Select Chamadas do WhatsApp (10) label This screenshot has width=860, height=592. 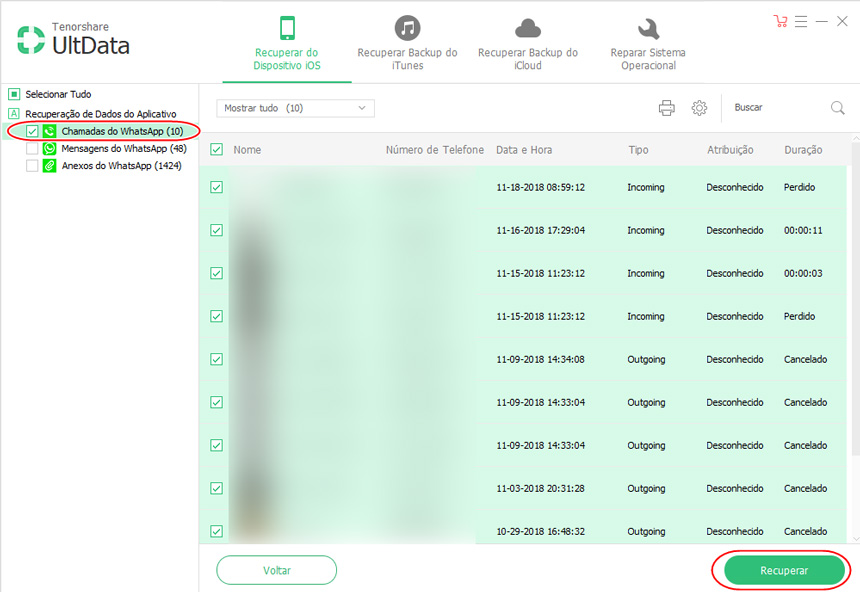pyautogui.click(x=122, y=131)
